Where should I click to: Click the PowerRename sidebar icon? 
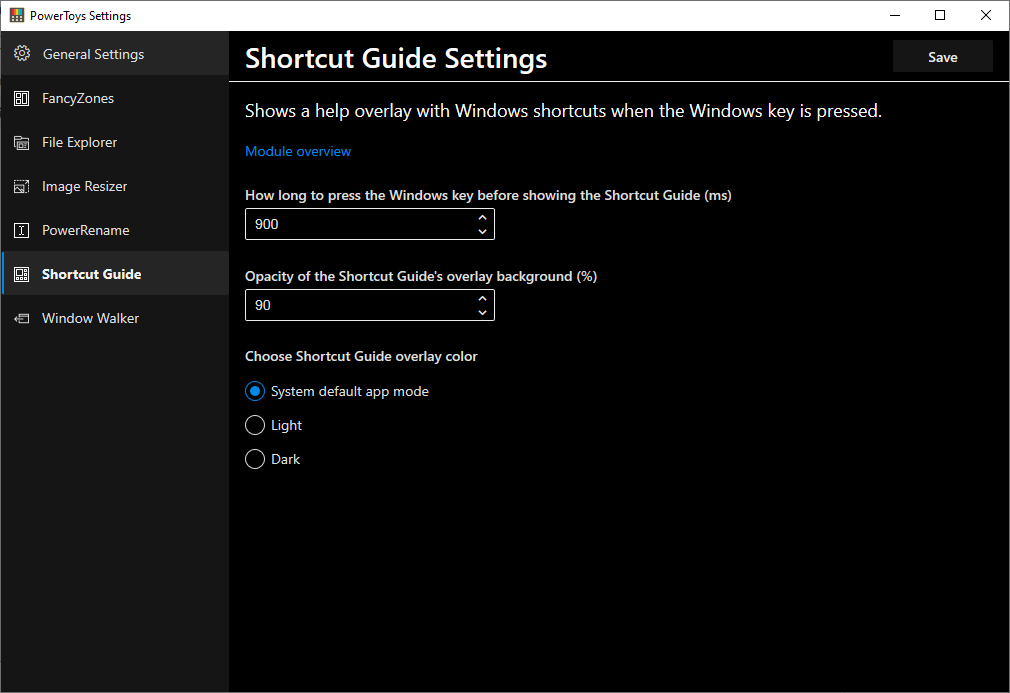tap(22, 230)
